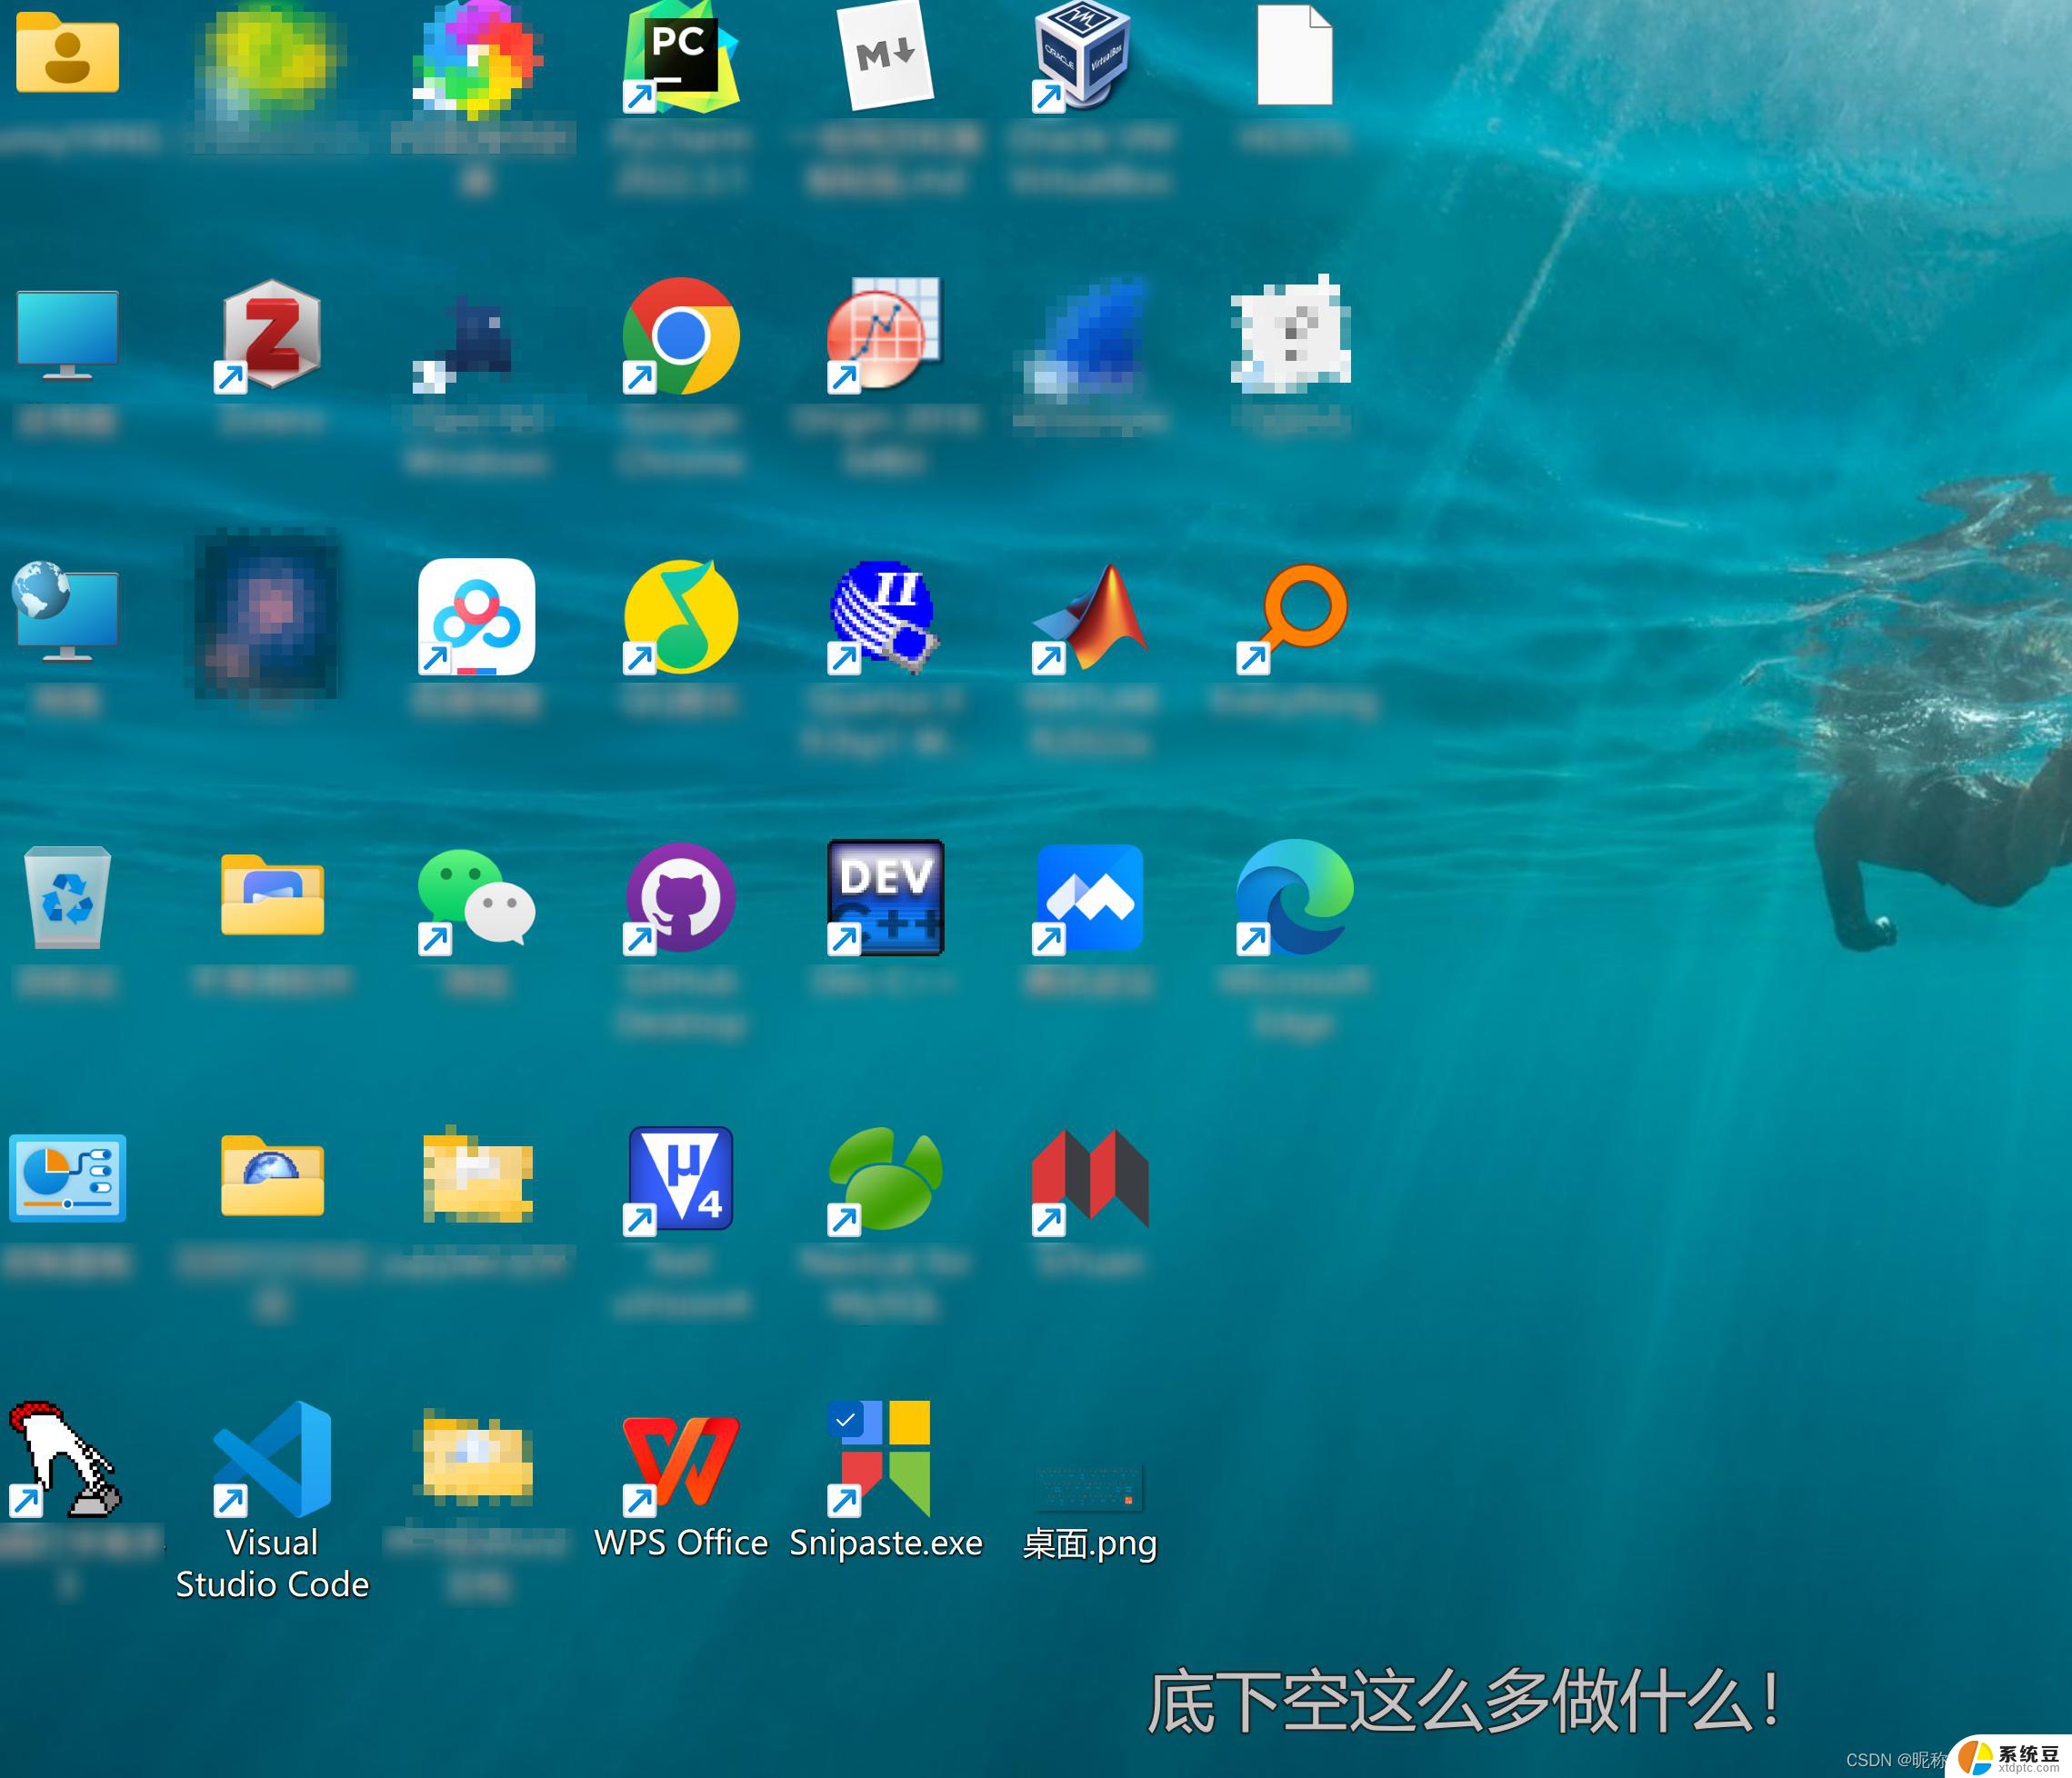
Task: Open the Quartus II shortcut
Action: (884, 617)
